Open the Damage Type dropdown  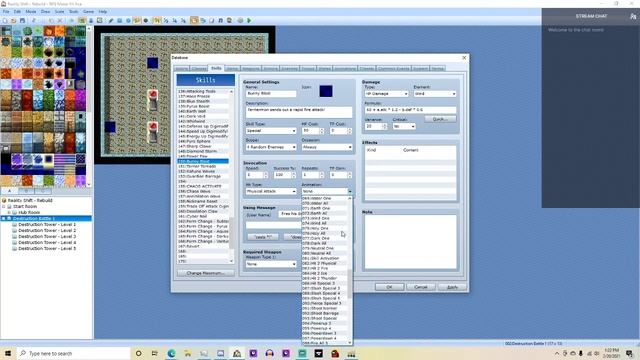(x=386, y=93)
